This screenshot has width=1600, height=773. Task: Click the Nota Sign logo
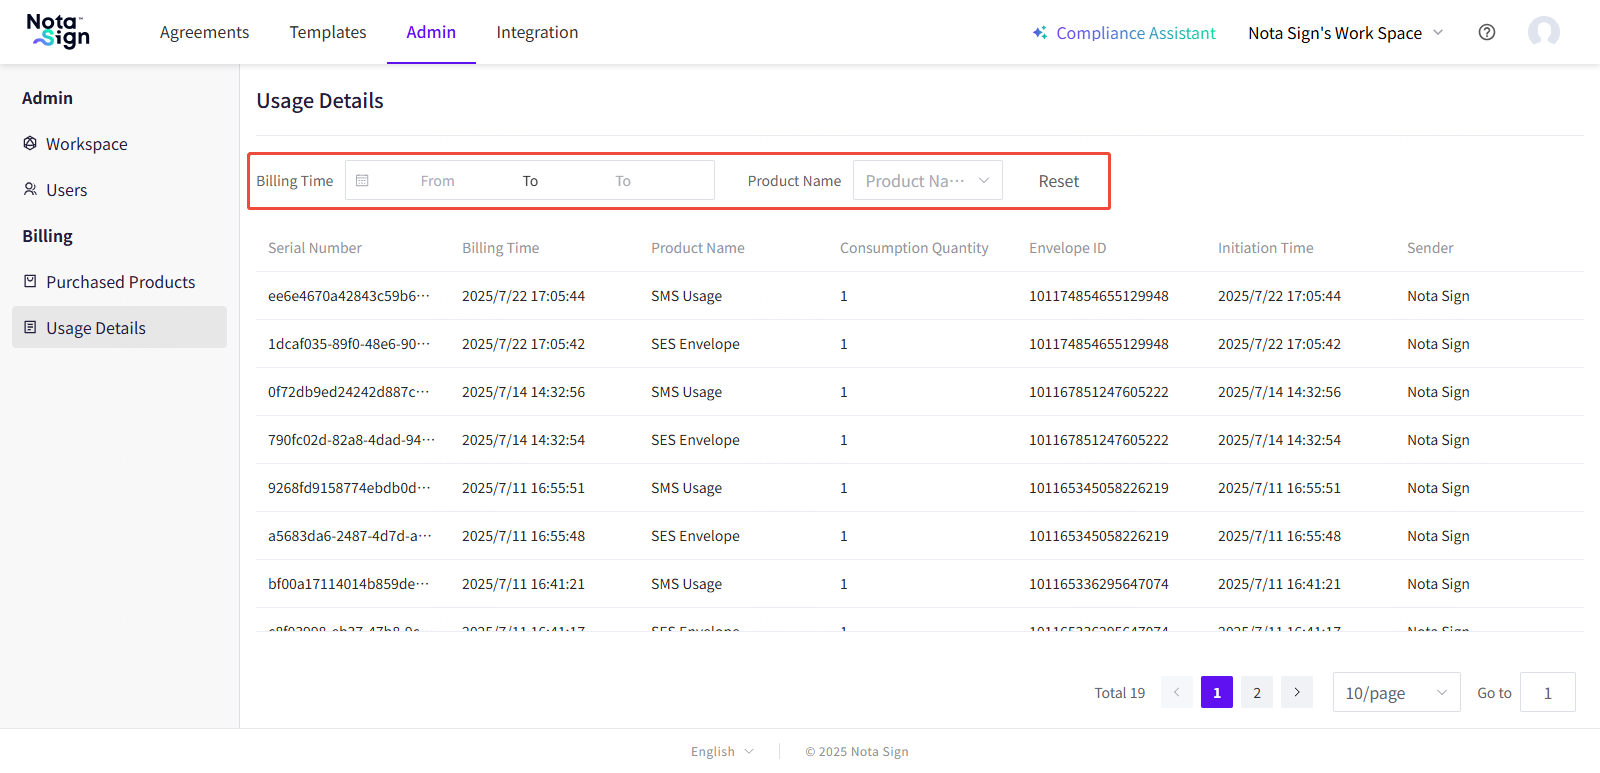point(58,32)
